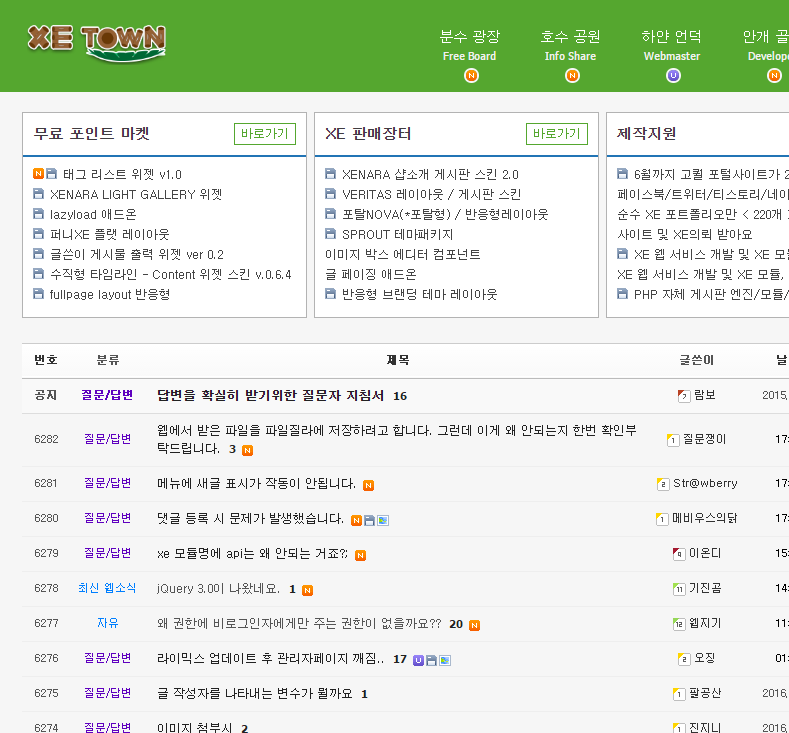Click 바로가기 button in 무료 포인트 마켓
Screen dimensions: 789x733
[x=265, y=134]
